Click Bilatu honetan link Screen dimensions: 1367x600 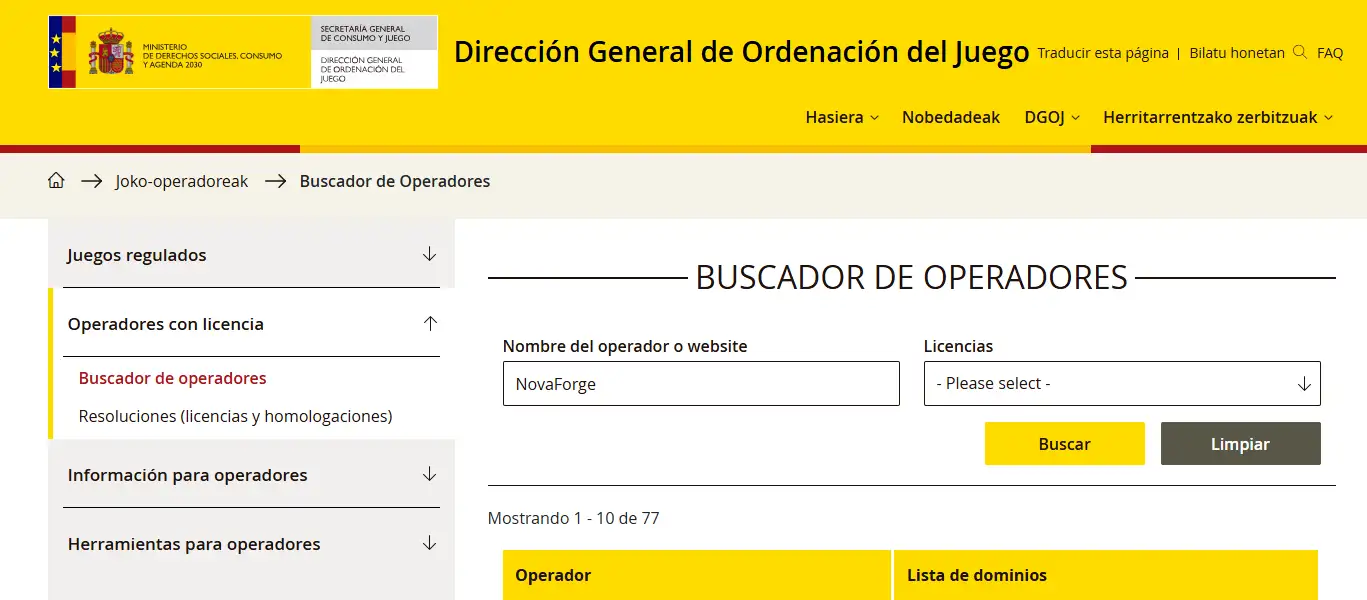point(1237,53)
